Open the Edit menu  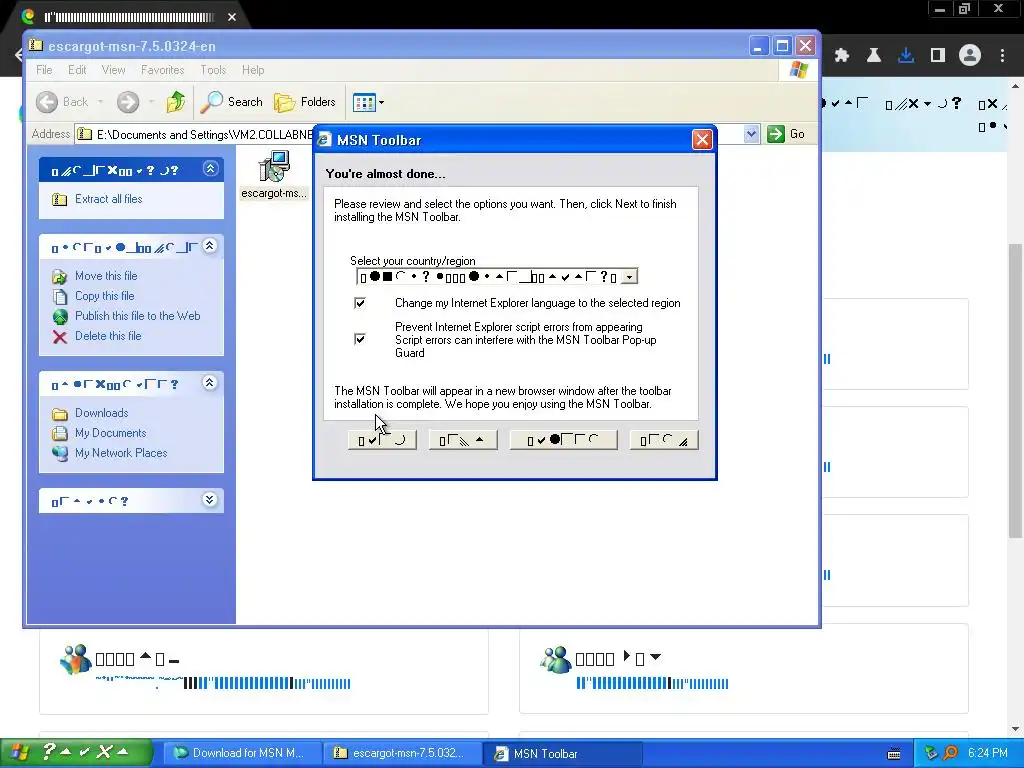(x=77, y=70)
